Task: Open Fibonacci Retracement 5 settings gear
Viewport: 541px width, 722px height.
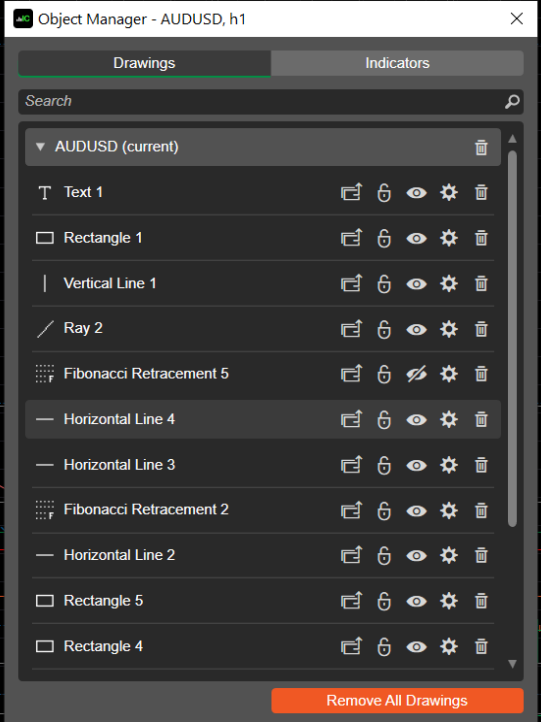Action: click(449, 374)
